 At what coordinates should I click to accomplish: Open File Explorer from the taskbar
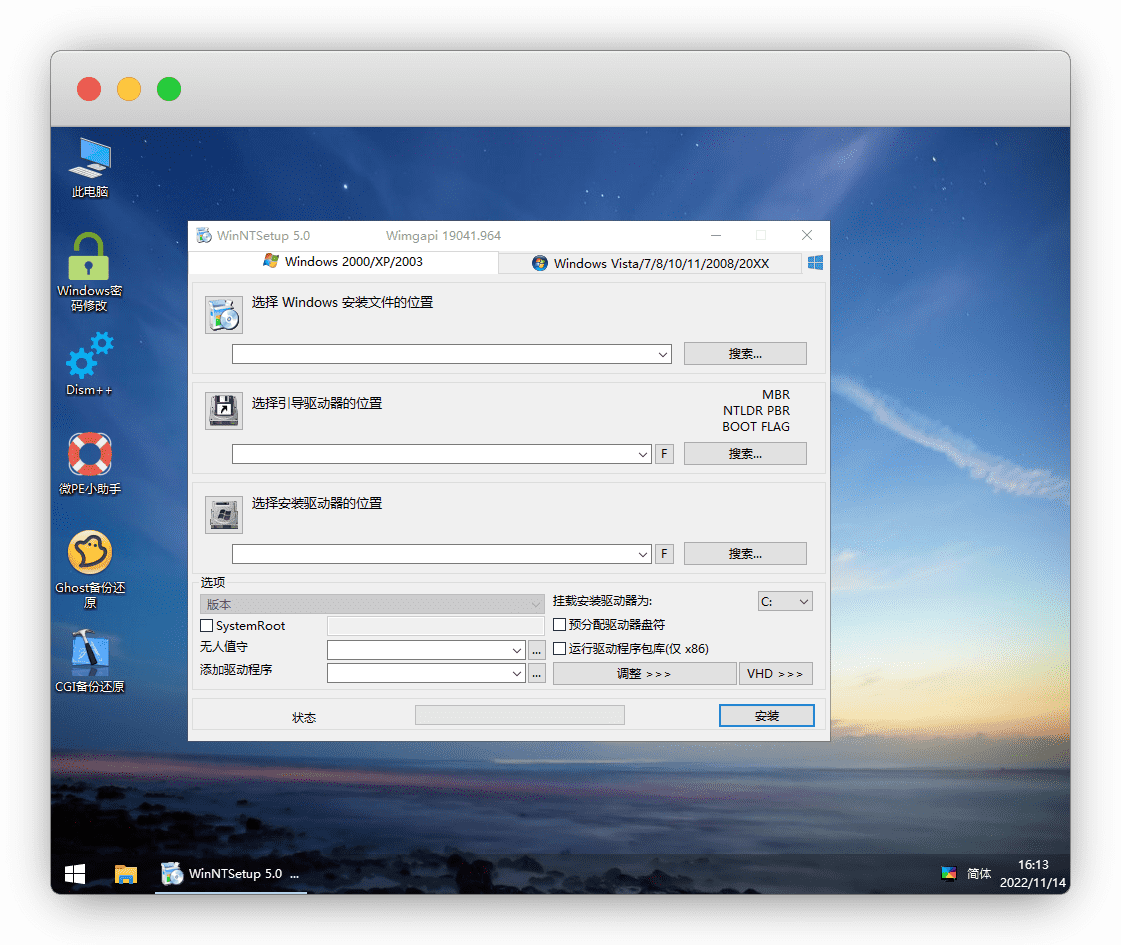(x=125, y=873)
